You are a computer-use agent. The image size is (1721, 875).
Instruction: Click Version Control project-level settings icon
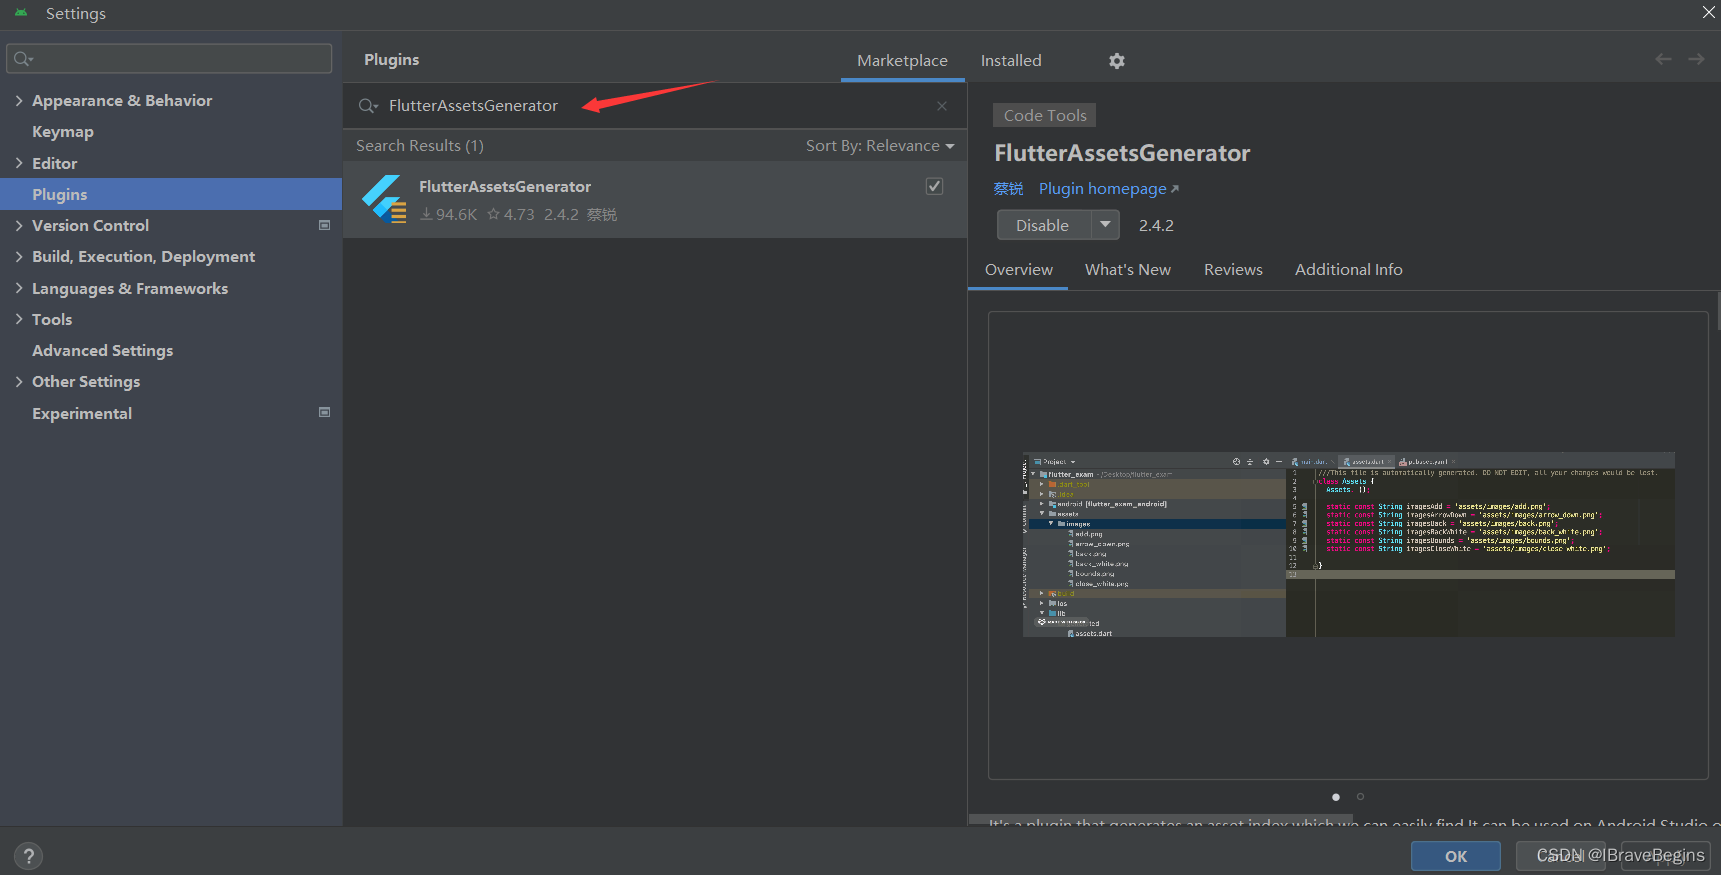[x=324, y=225]
